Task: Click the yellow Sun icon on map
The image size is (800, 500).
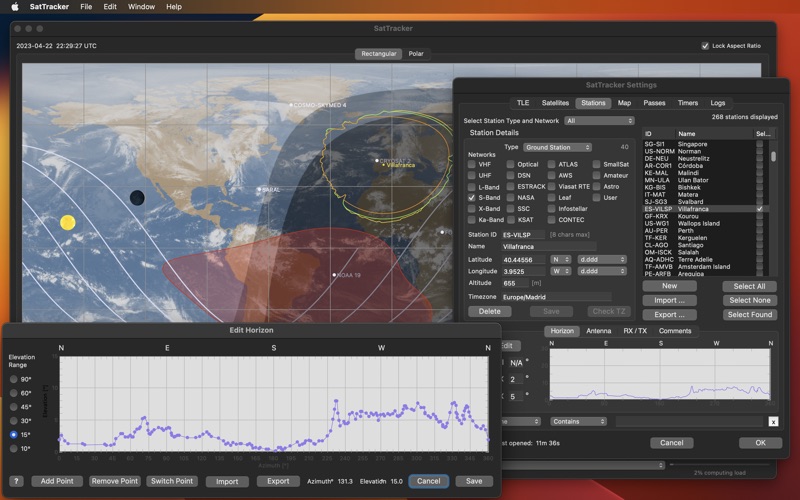Action: tap(67, 222)
